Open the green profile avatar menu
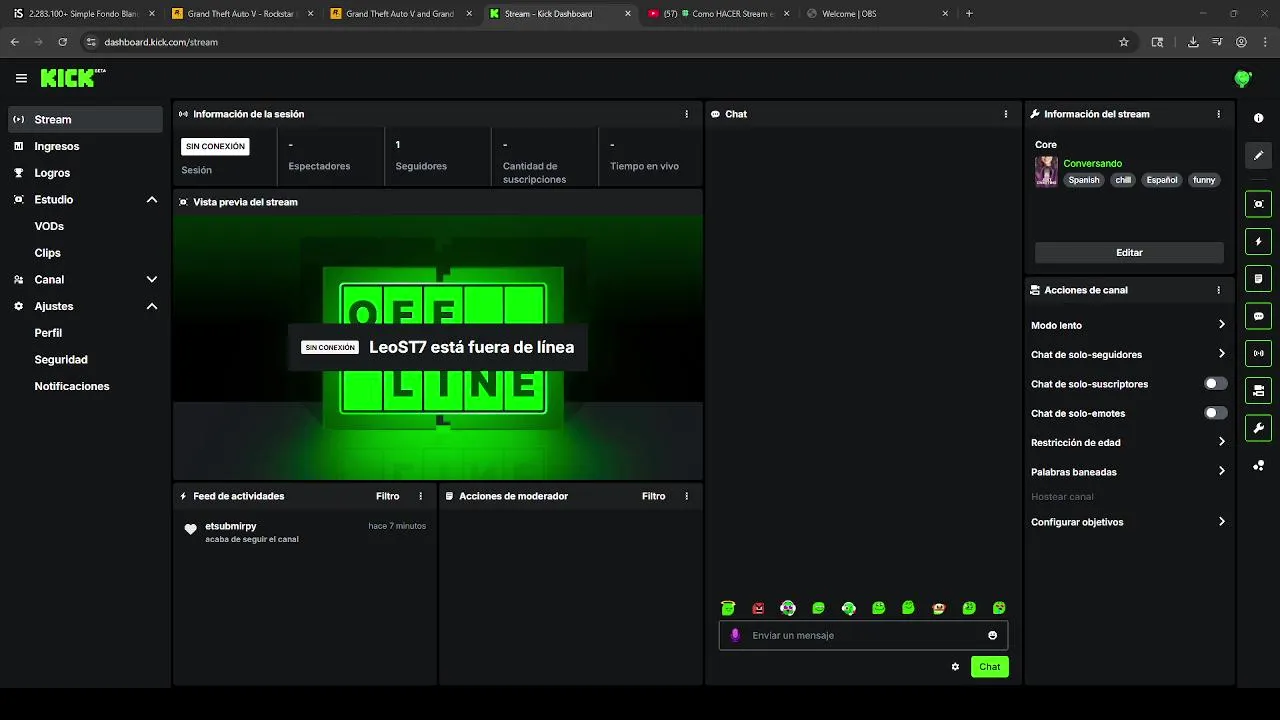This screenshot has width=1280, height=720. [1243, 78]
